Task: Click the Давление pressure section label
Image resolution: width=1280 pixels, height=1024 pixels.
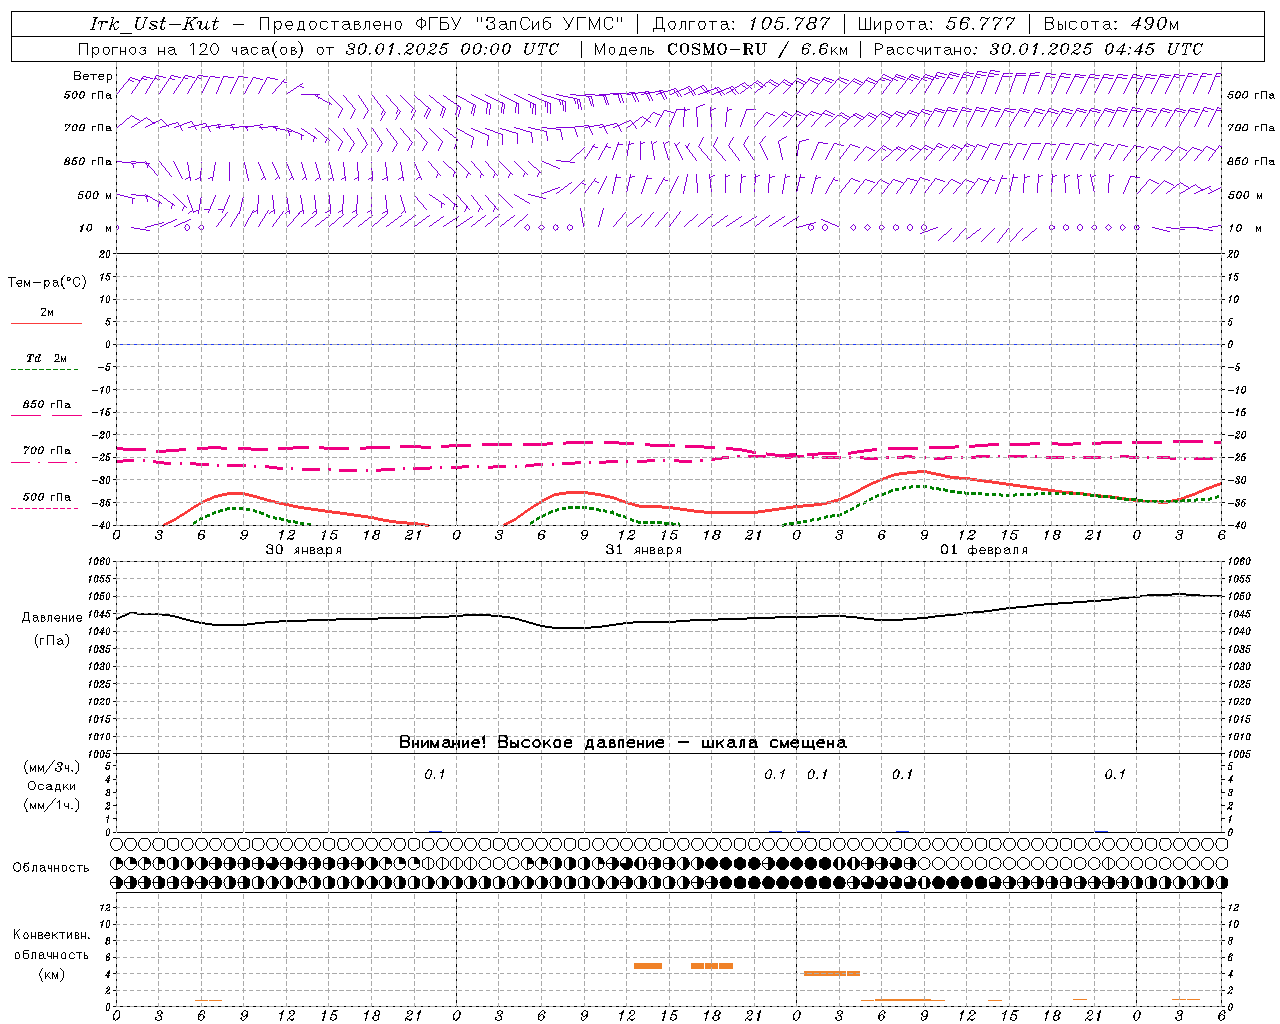Action: pyautogui.click(x=52, y=618)
